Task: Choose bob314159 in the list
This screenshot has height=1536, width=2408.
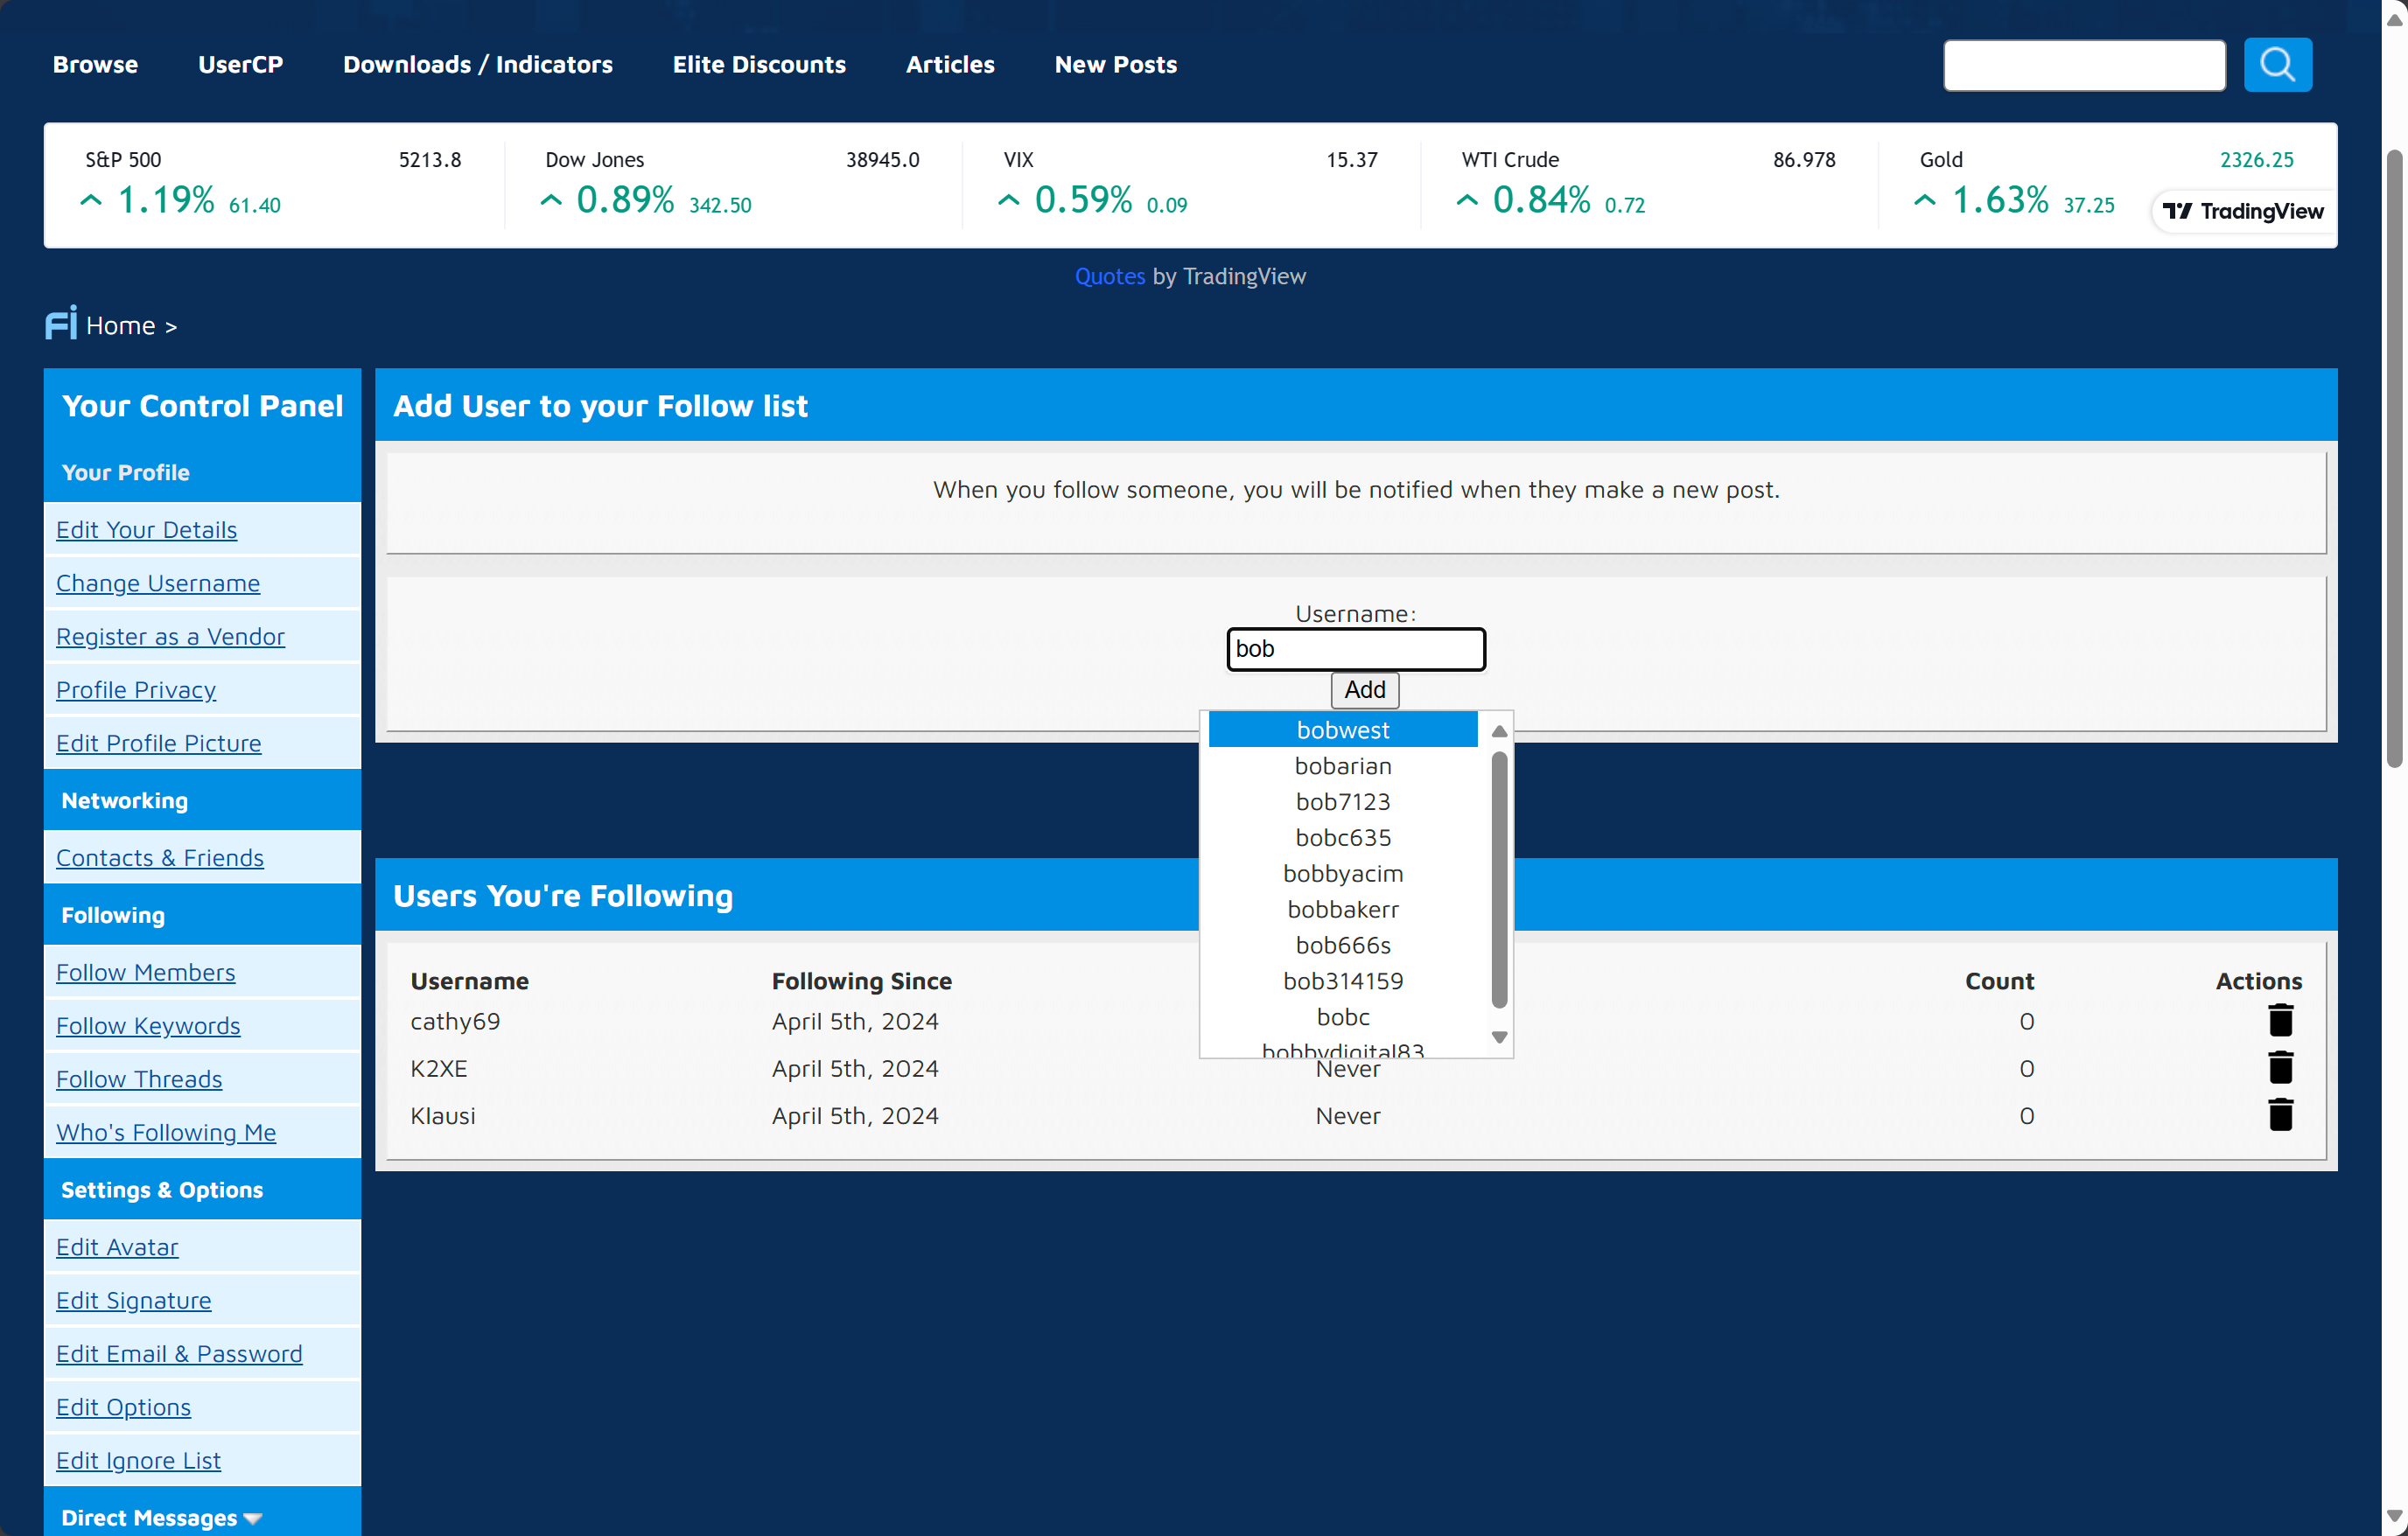Action: point(1342,981)
